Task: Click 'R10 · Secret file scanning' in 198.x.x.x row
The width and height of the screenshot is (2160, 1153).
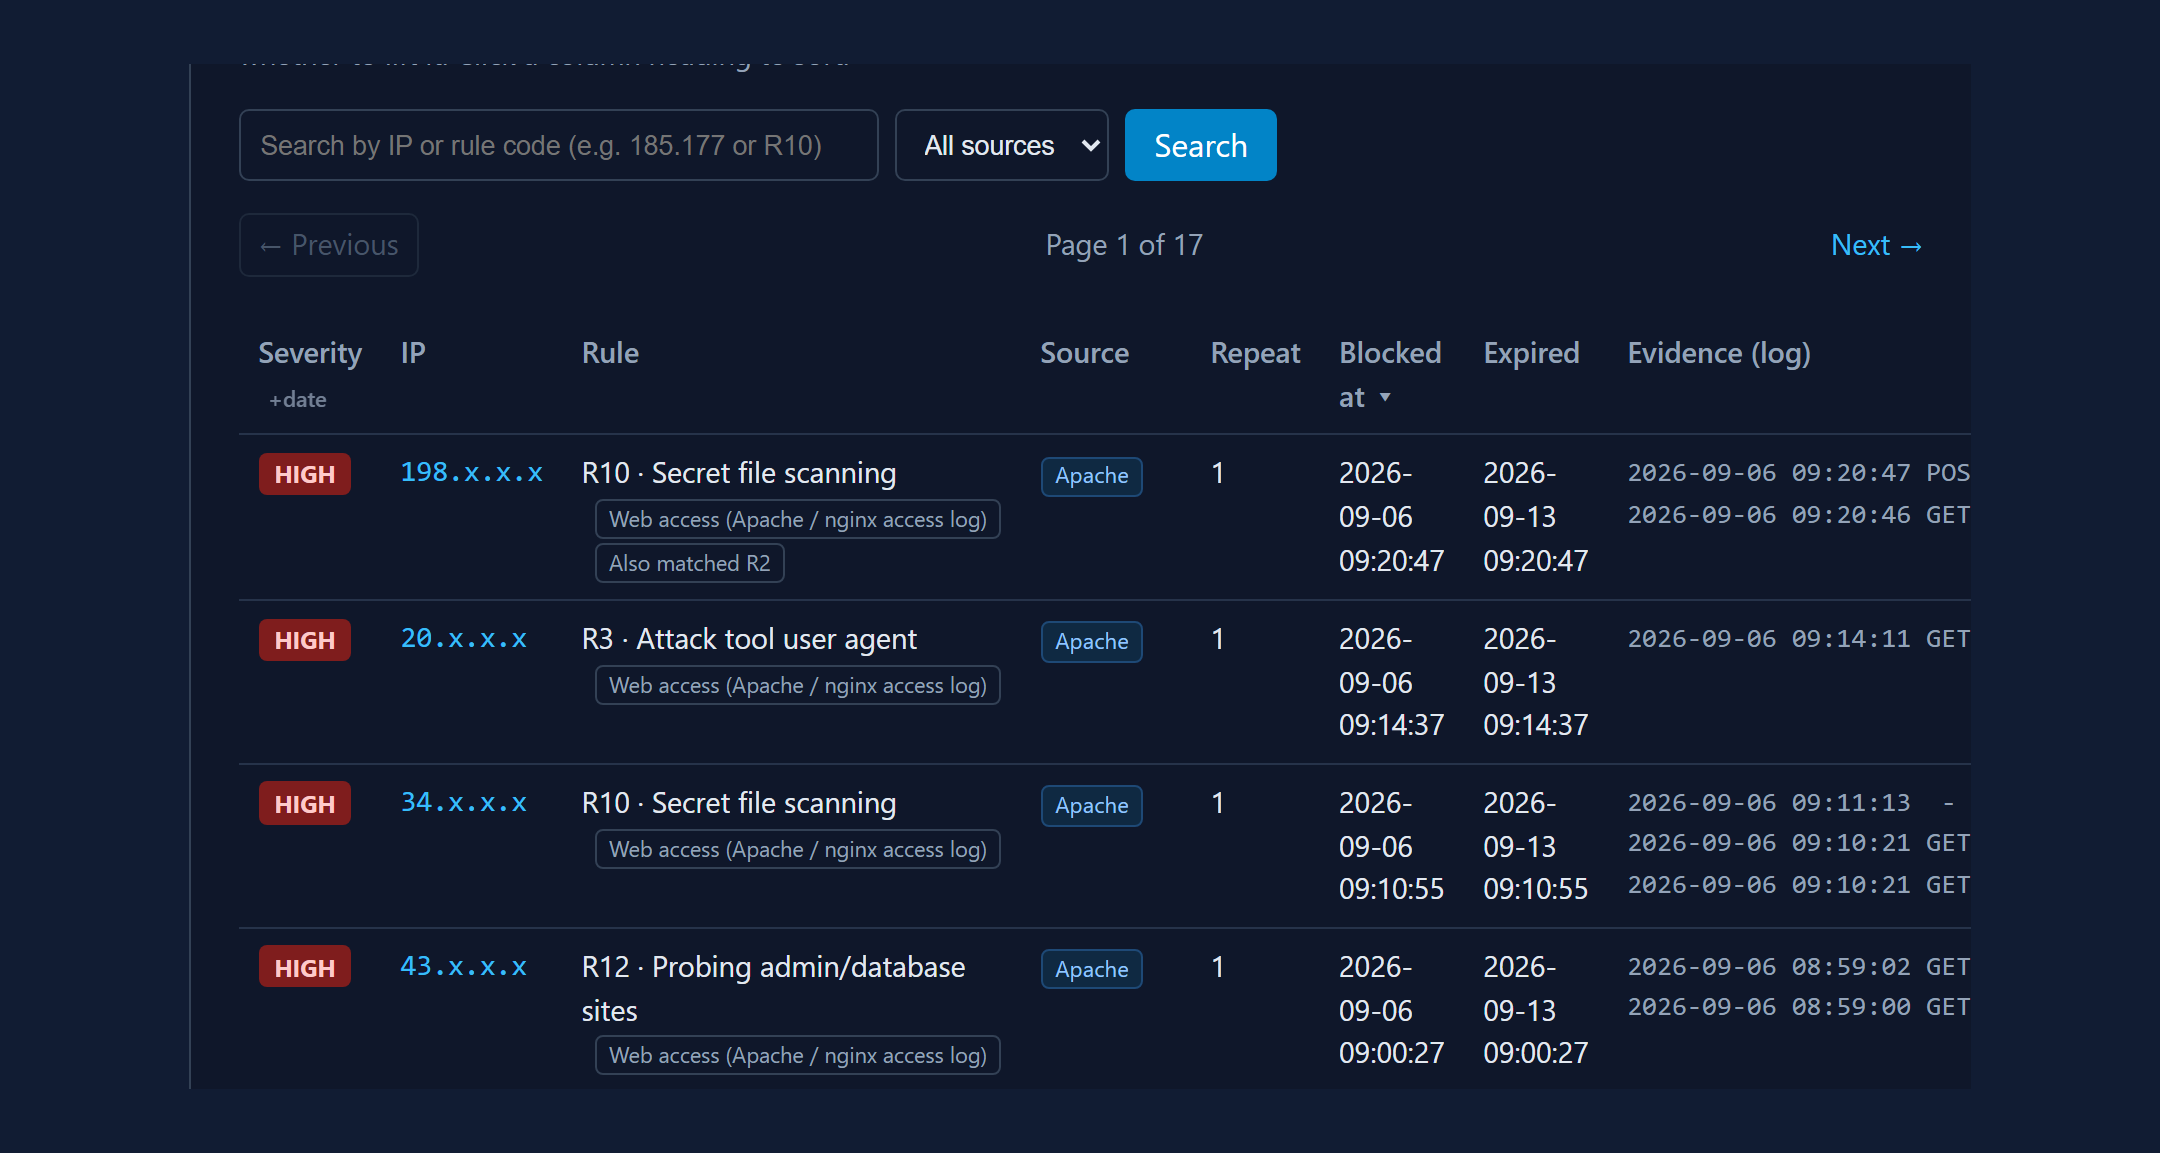Action: click(739, 473)
